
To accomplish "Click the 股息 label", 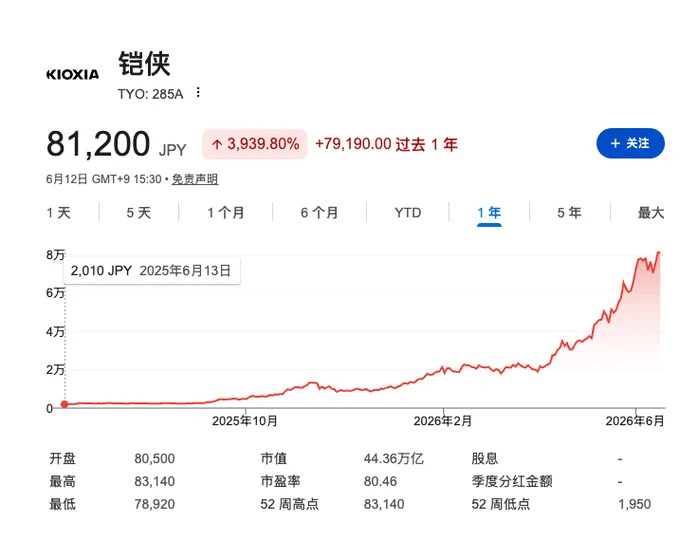I will click(485, 459).
